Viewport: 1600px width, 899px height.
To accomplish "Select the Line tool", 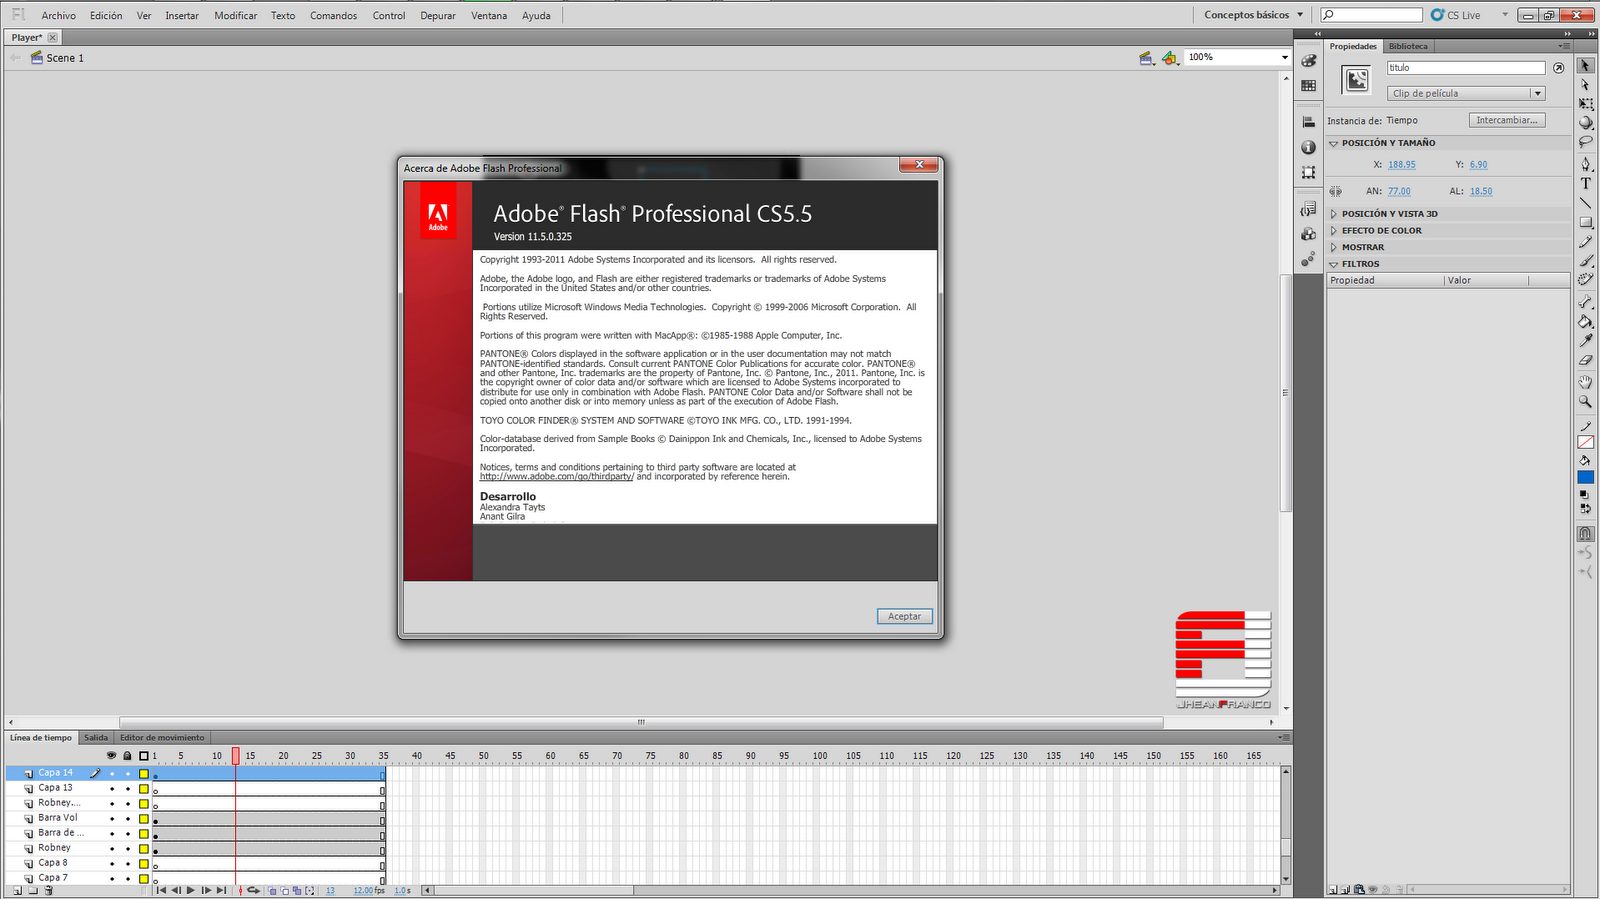I will (x=1585, y=203).
